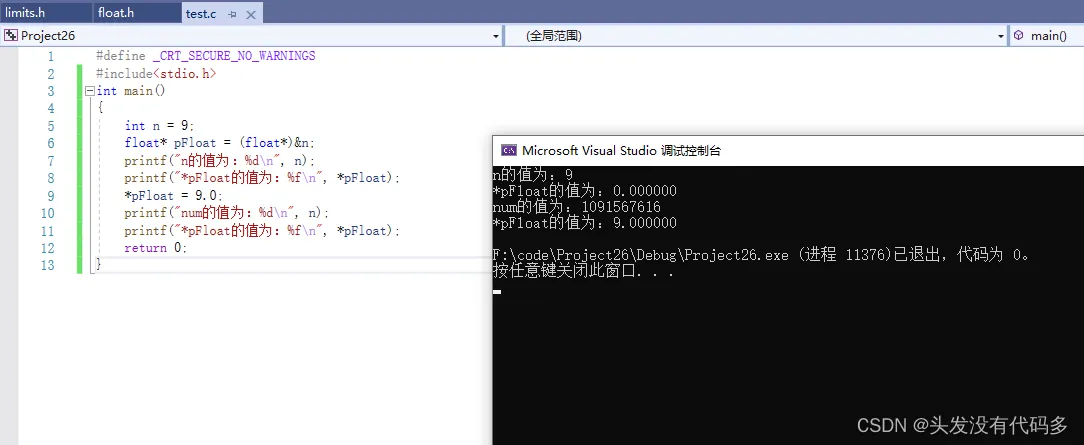1084x445 pixels.
Task: Click the Microsoft Visual Studio 调试控制台 title bar
Action: tap(787, 151)
